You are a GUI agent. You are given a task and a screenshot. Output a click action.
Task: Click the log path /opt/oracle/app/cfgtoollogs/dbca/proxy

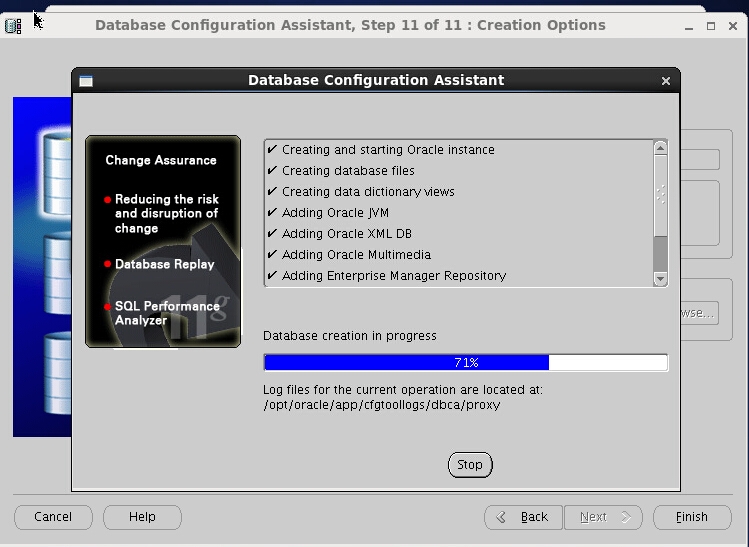tap(382, 405)
